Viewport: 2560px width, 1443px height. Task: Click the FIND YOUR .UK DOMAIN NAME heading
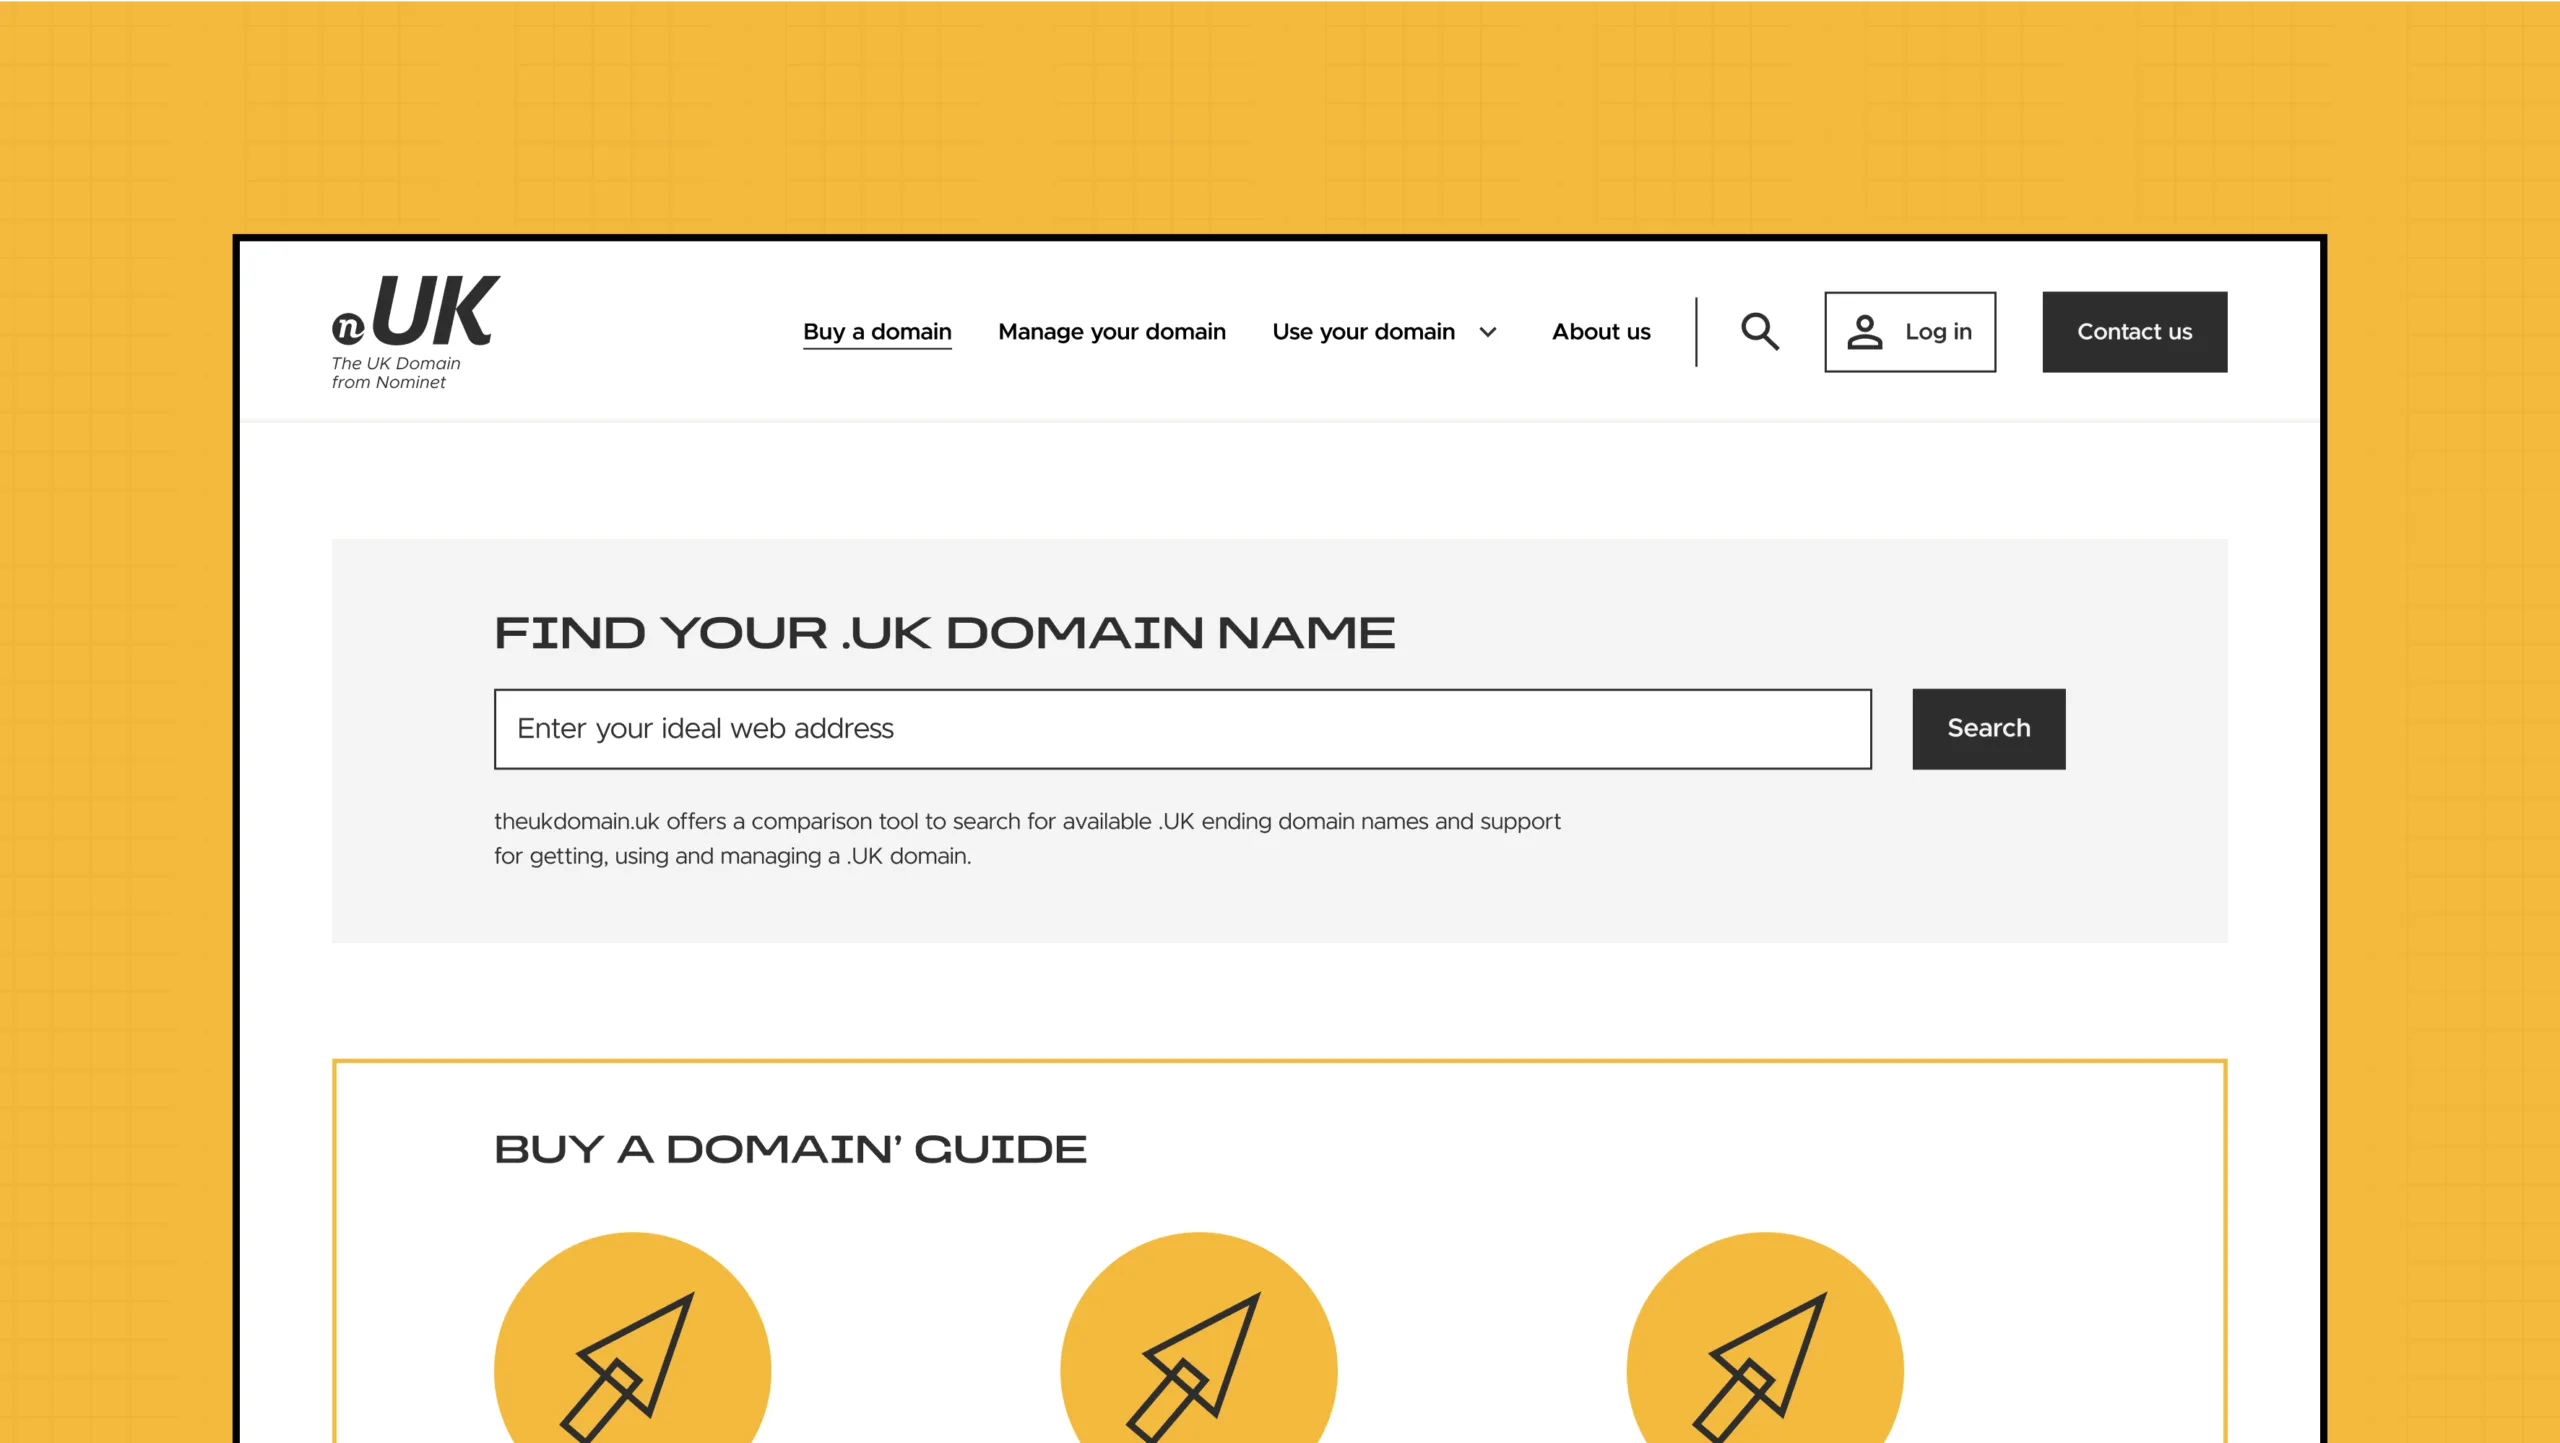click(944, 631)
